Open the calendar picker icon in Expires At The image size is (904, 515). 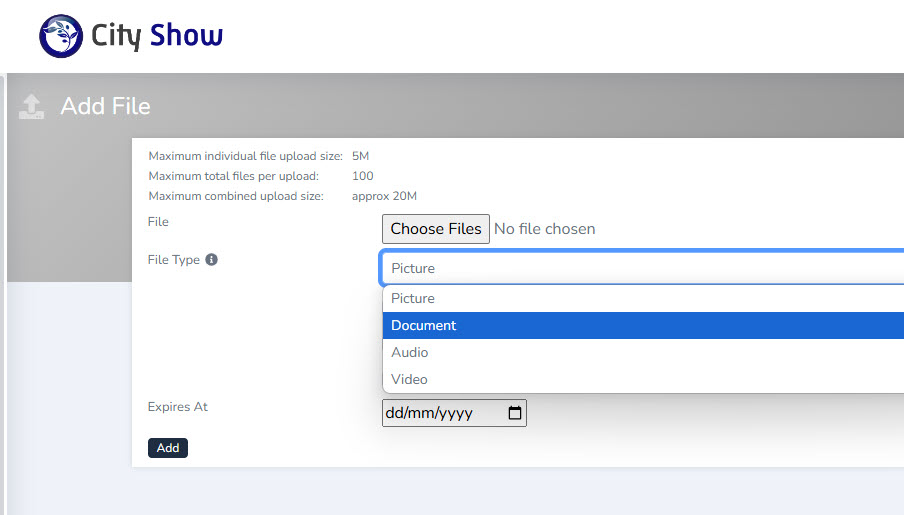pos(515,413)
